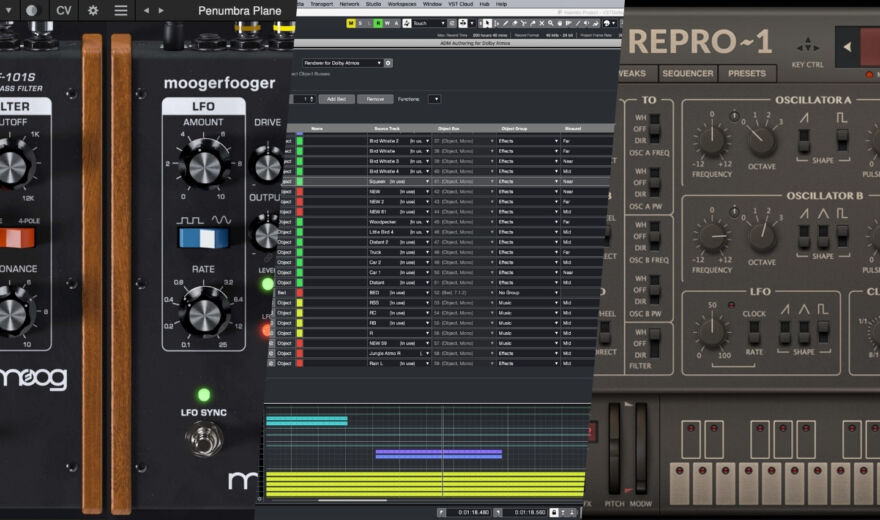This screenshot has width=880, height=520.
Task: Open the Renderer for Dolby Atmos dropdown
Action: pos(342,63)
